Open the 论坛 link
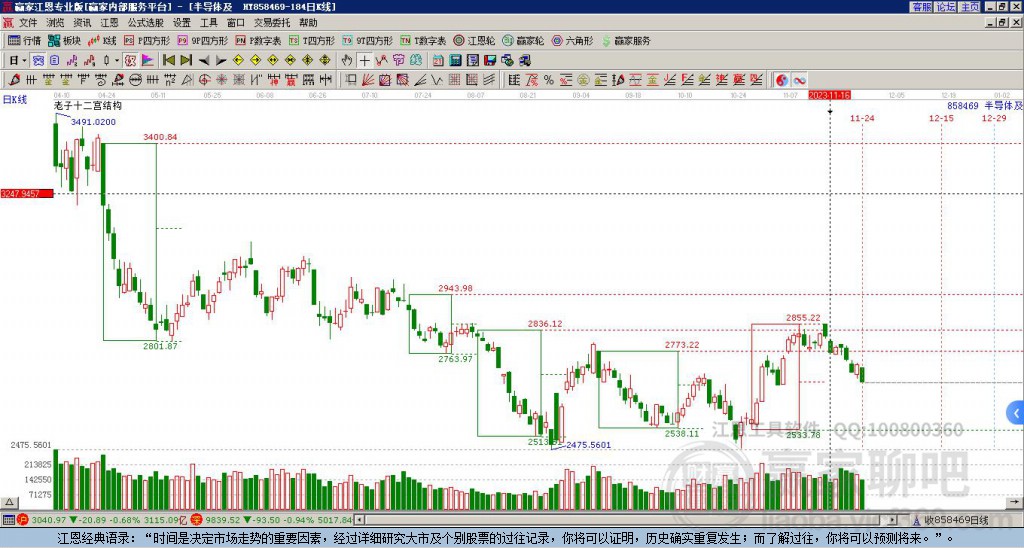This screenshot has width=1024, height=548. tap(945, 7)
